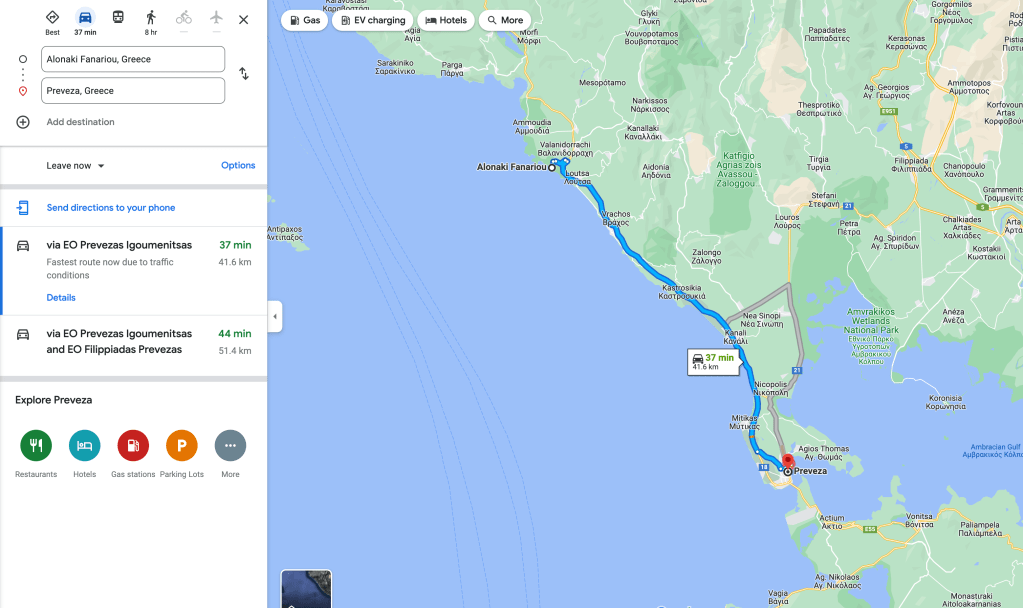Select the flights travel mode
1023x608 pixels.
click(216, 20)
